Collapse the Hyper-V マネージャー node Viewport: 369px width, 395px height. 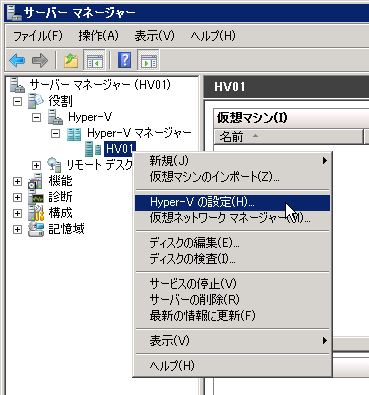click(55, 133)
